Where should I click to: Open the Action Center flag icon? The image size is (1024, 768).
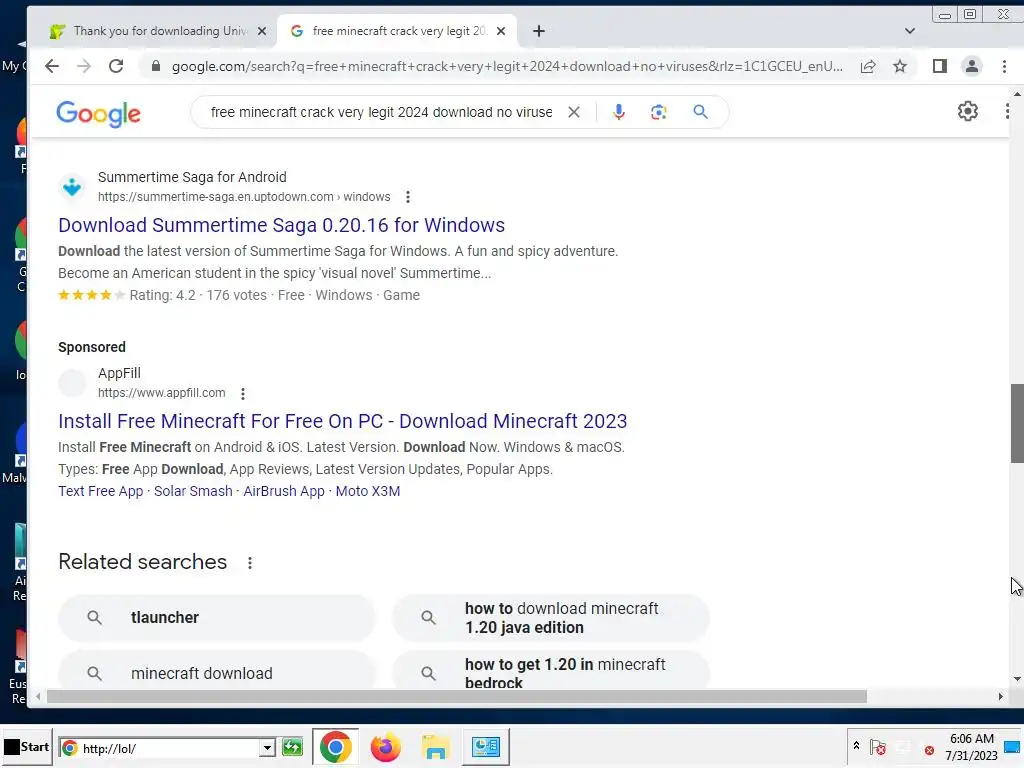878,747
